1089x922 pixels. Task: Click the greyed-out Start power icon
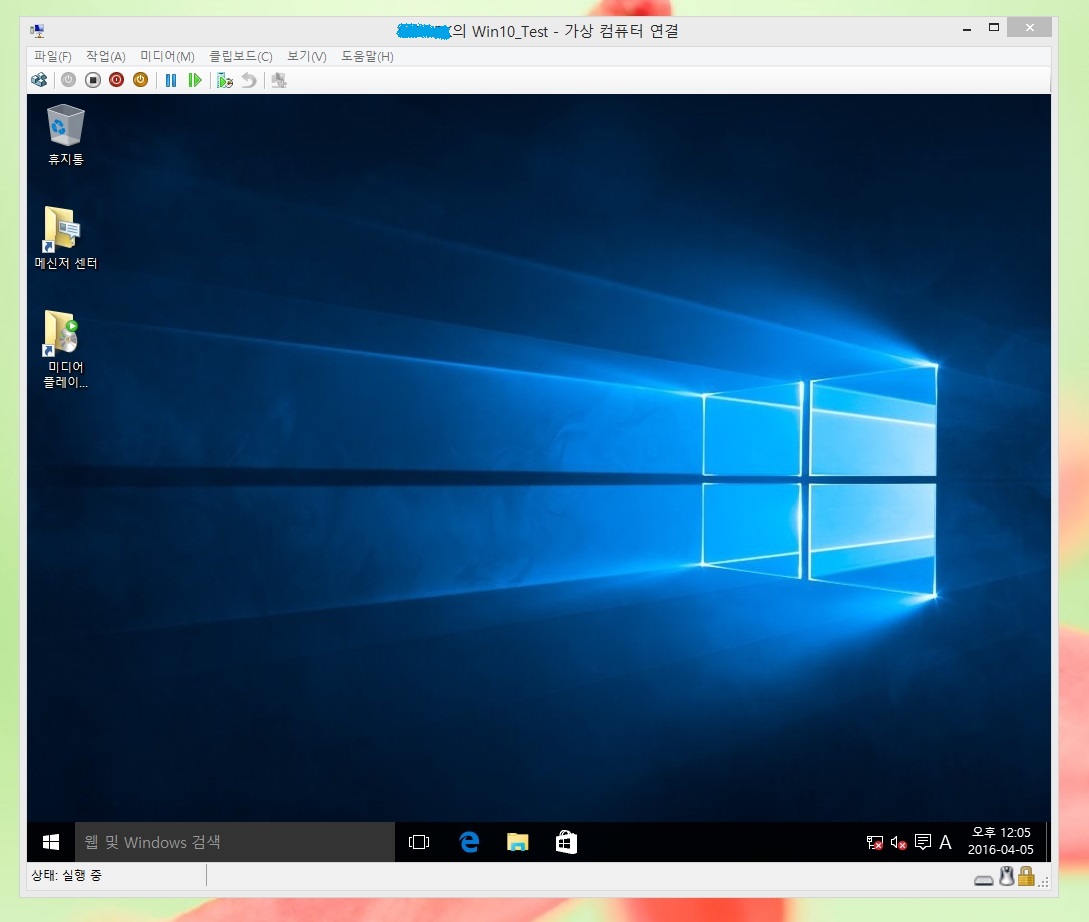click(x=68, y=81)
